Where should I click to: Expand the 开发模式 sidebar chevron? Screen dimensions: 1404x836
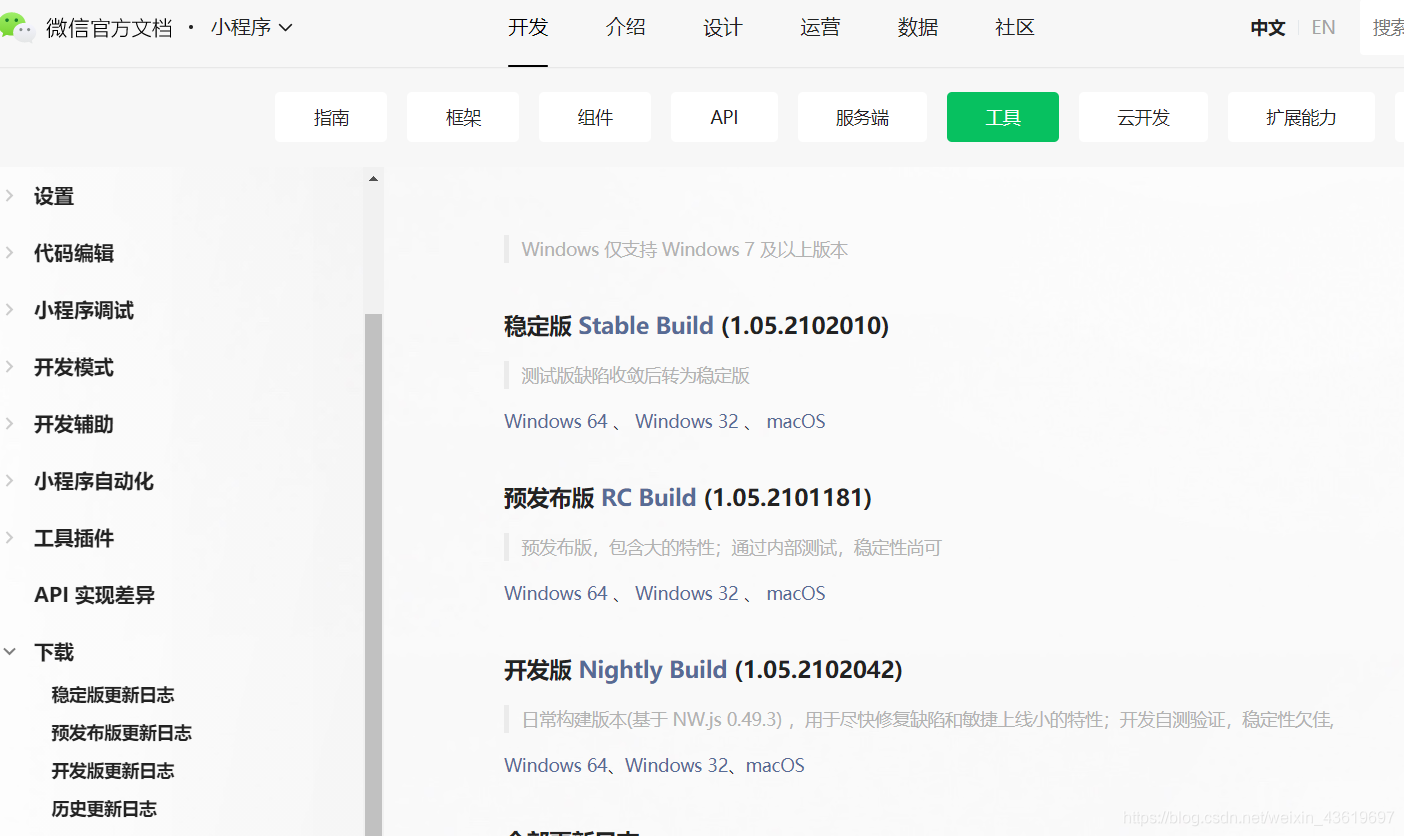10,367
